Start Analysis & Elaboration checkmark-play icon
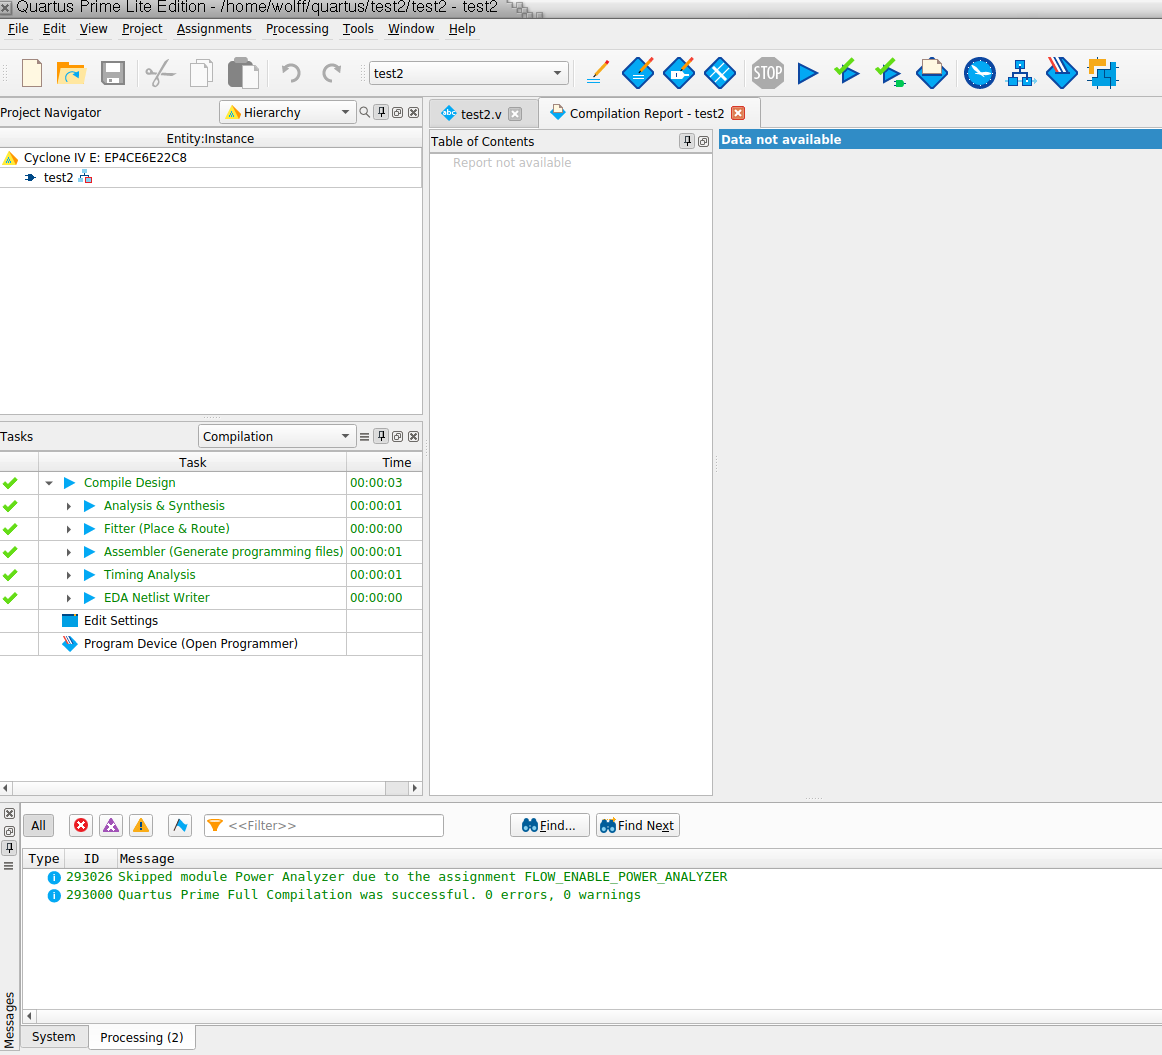 tap(847, 72)
